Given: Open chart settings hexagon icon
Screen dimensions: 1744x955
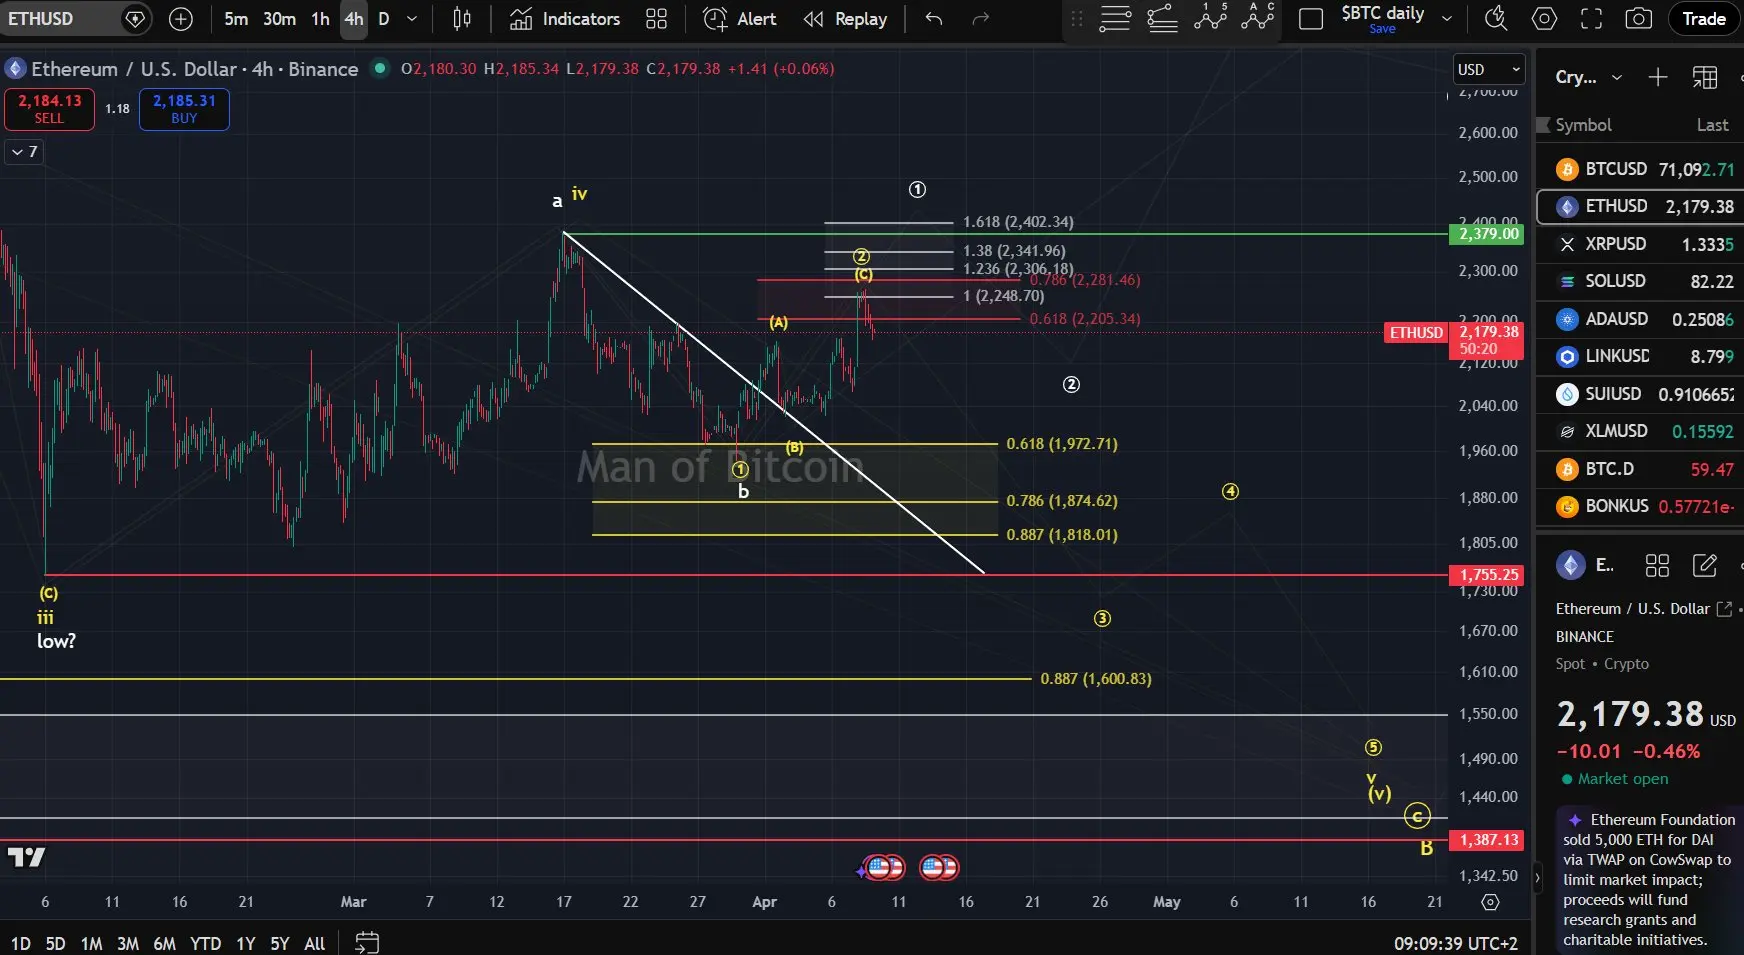Looking at the screenshot, I should click(x=1544, y=19).
